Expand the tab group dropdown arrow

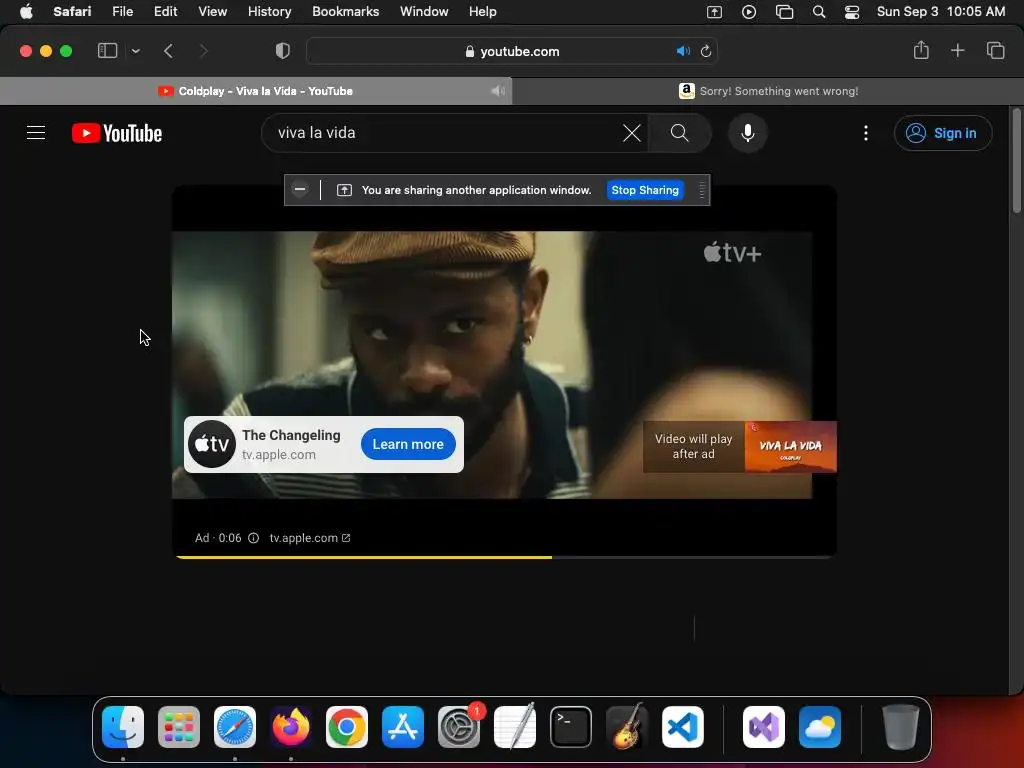point(136,51)
